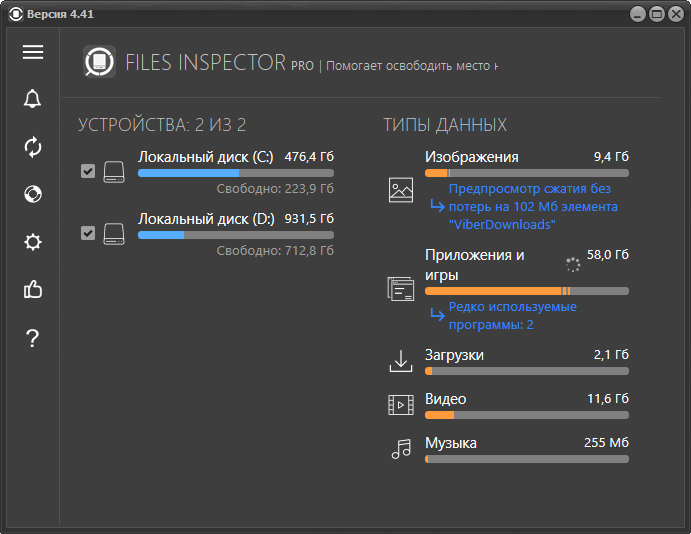691x534 pixels.
Task: Select Локальный диск (C:) label
Action: click(x=206, y=157)
